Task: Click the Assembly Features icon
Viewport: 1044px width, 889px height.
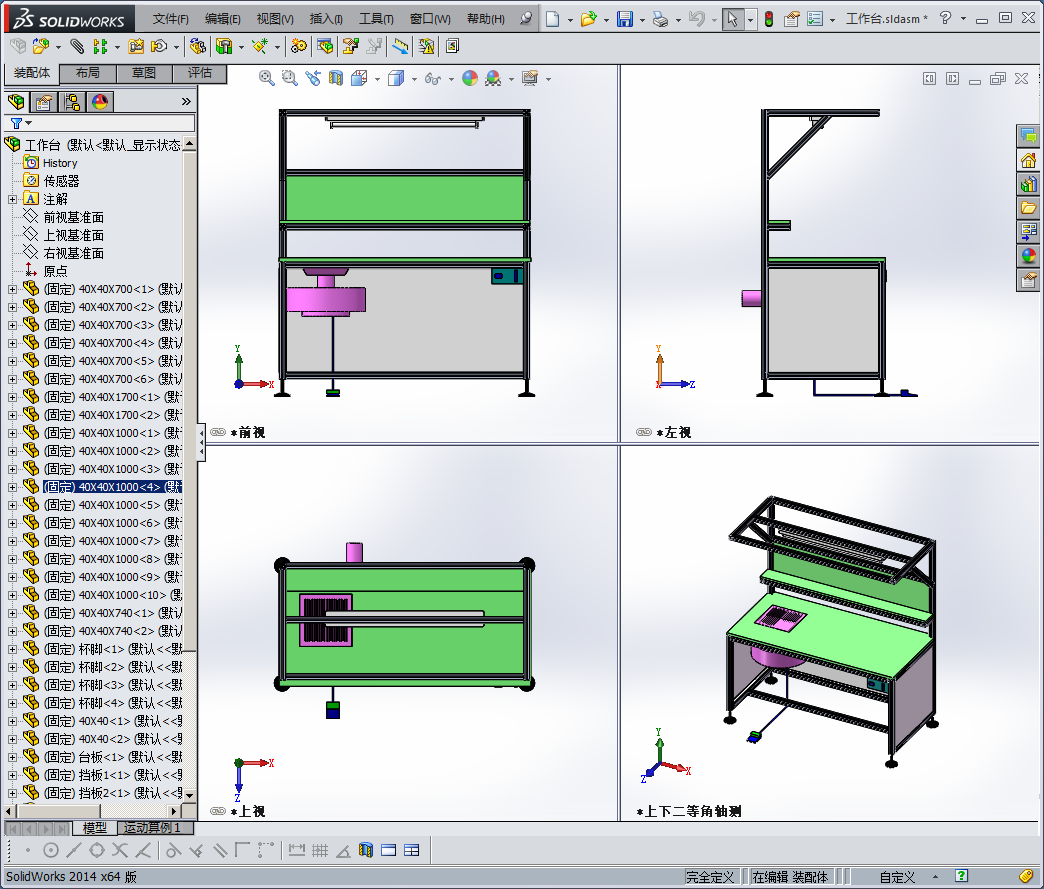Action: click(224, 46)
